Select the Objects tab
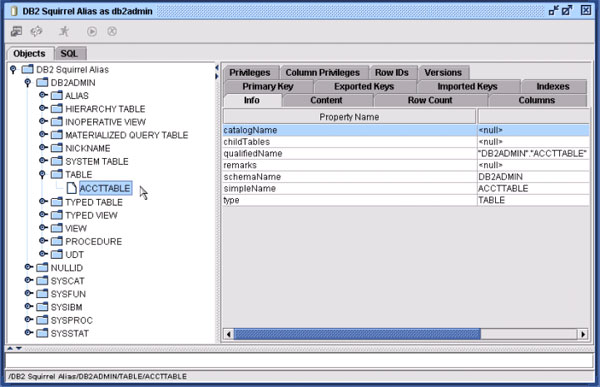Viewport: 600px width, 387px height. 29,54
